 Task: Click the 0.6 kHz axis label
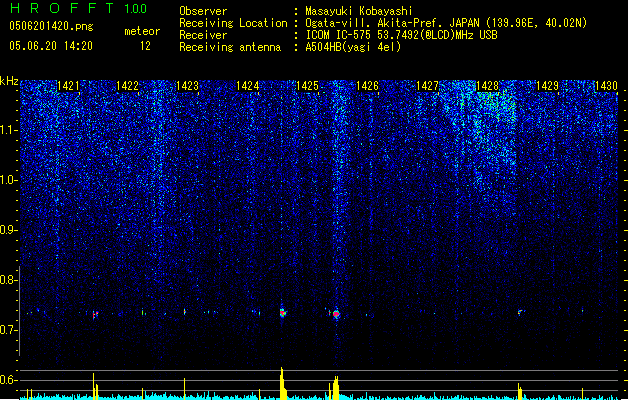[8, 380]
